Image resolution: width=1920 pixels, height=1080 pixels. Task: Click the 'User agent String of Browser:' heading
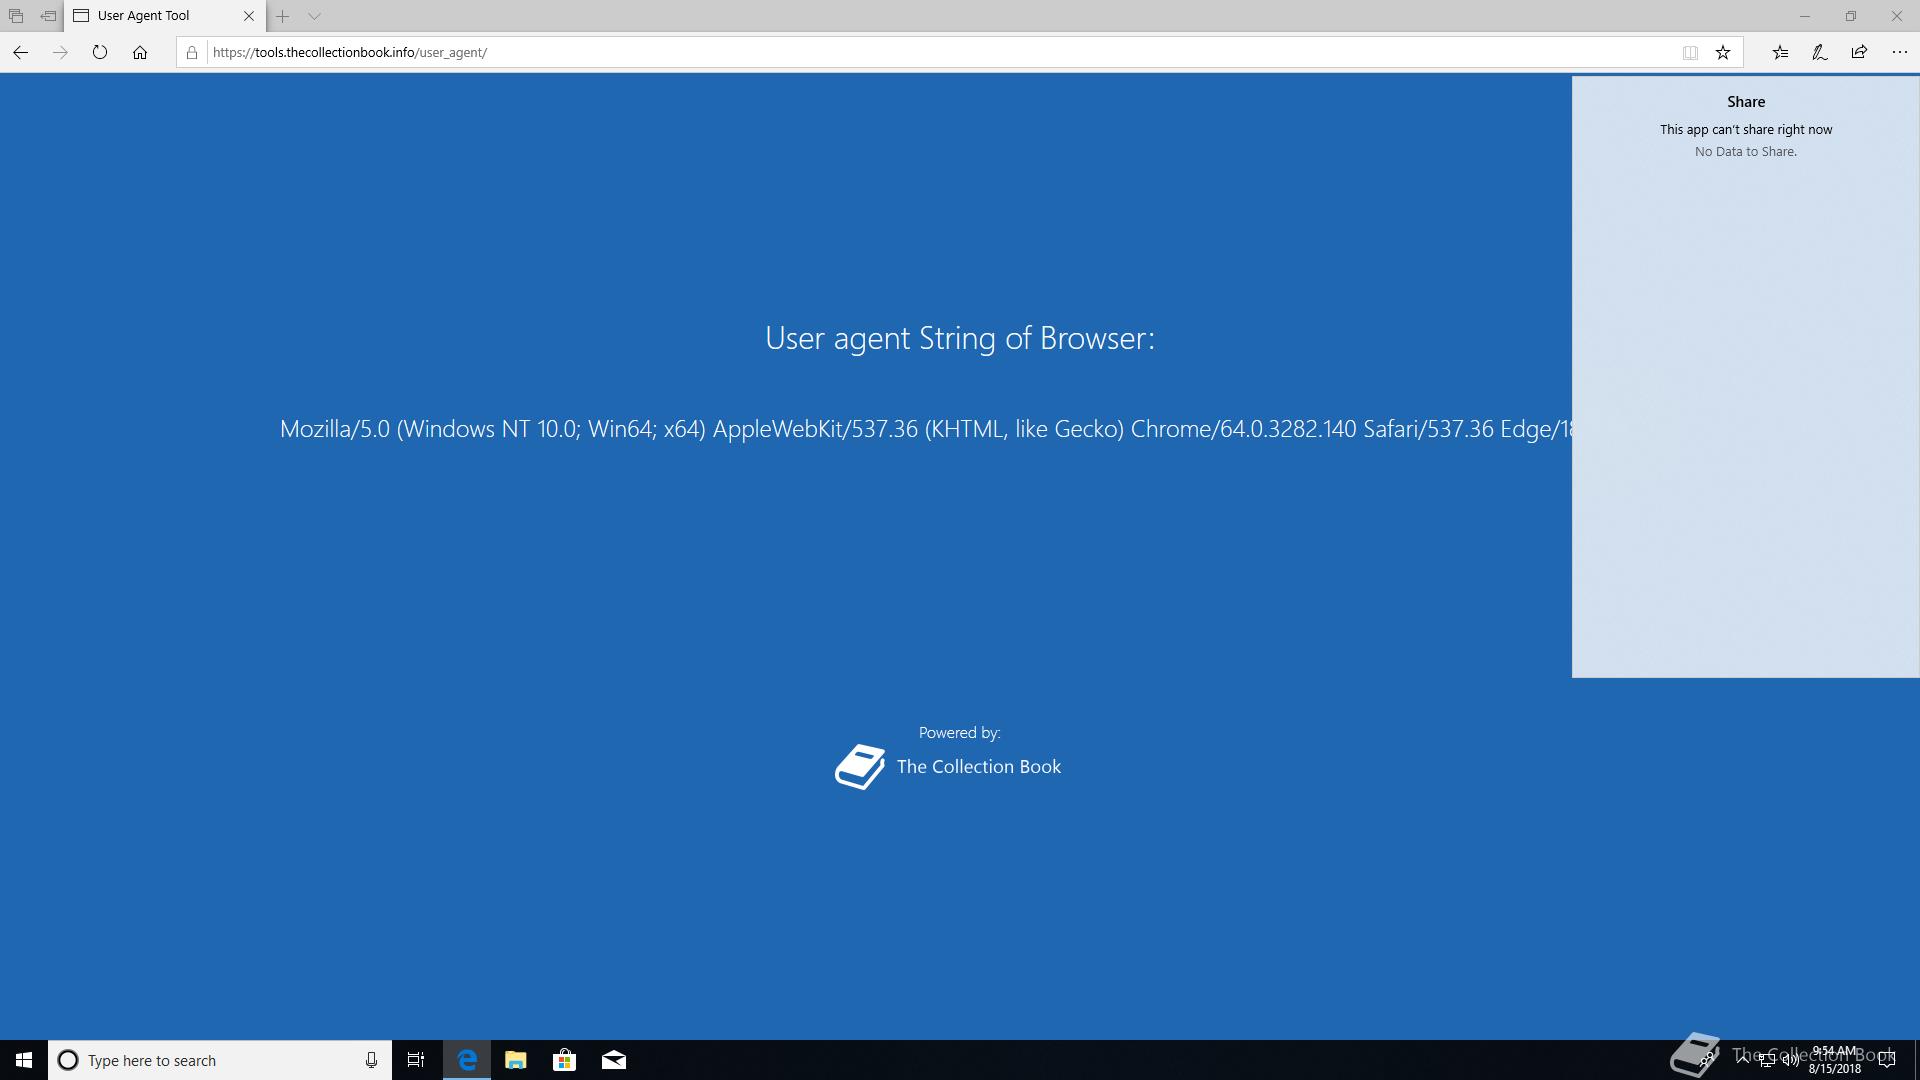[960, 338]
